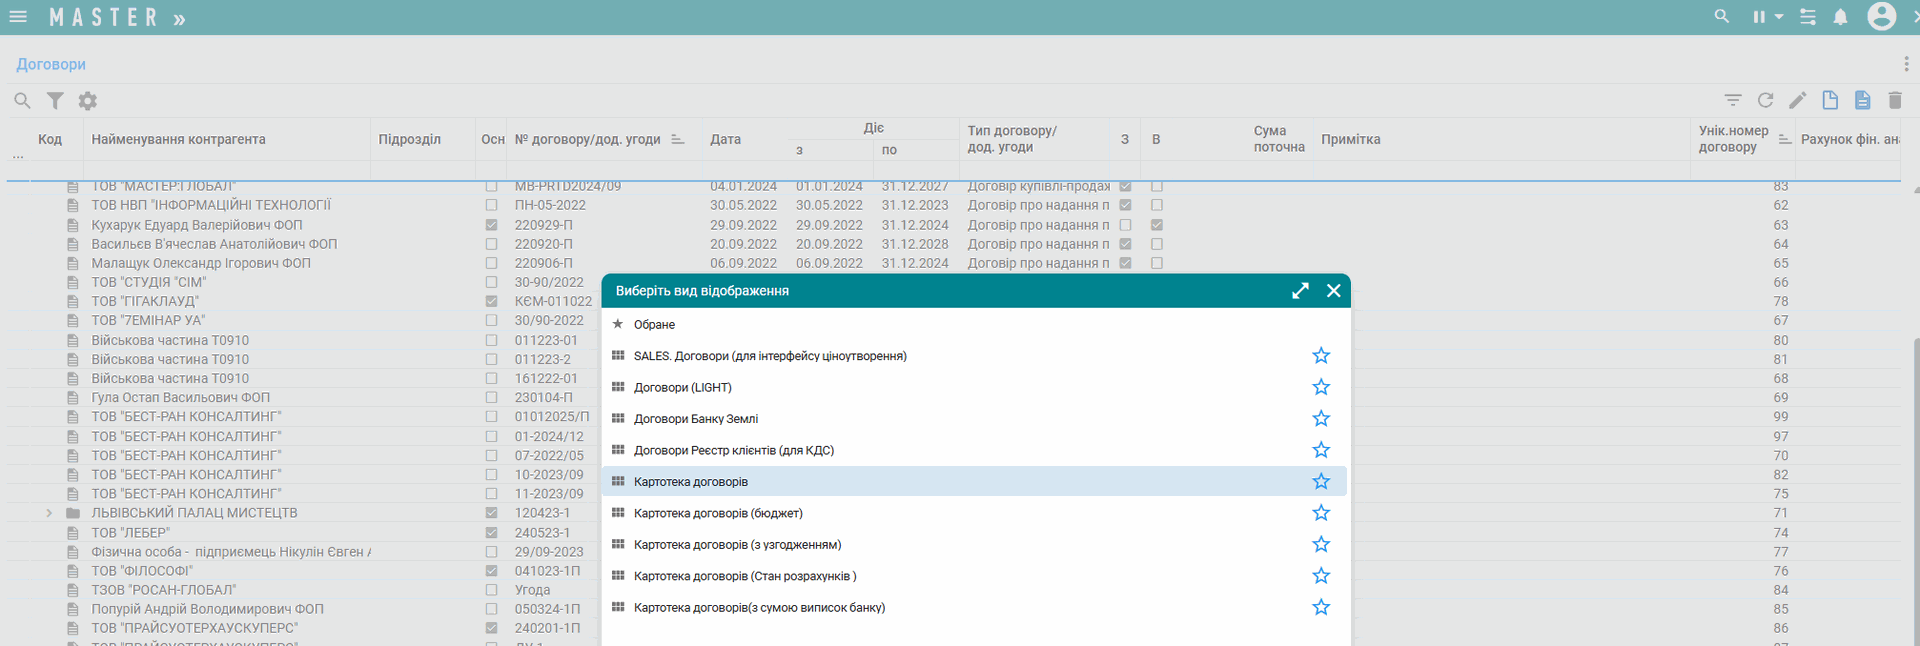
Task: Click Сума поточна column header
Action: (1279, 139)
